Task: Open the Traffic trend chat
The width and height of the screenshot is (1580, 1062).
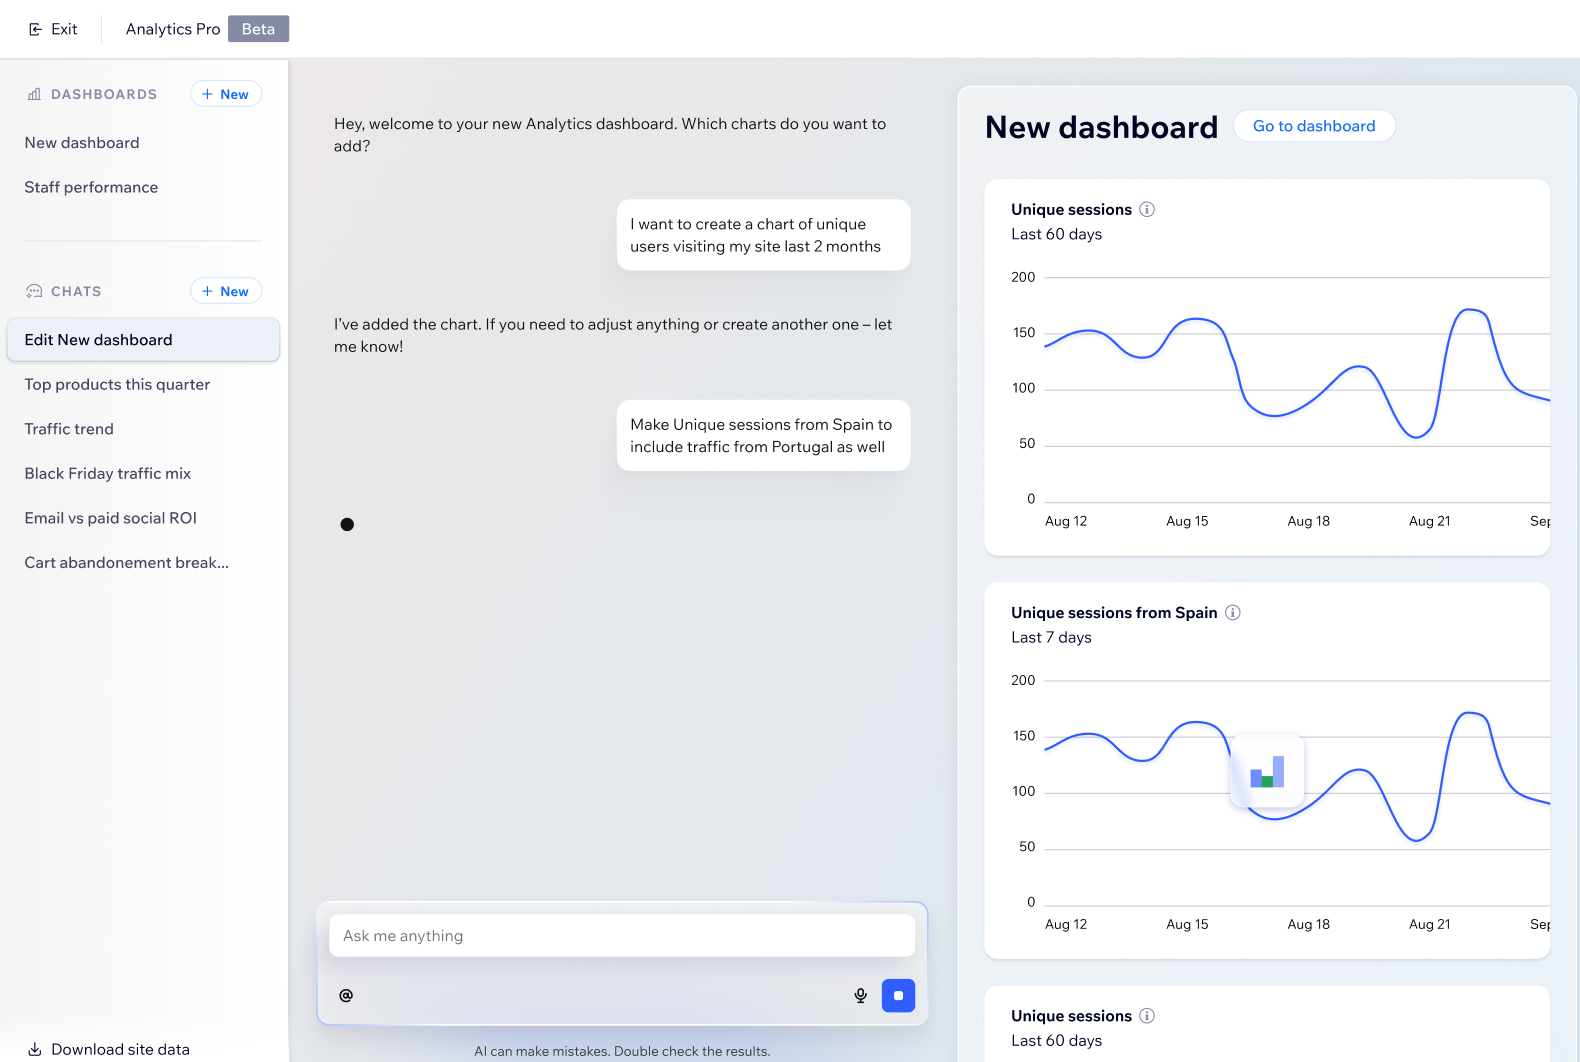Action: tap(69, 429)
